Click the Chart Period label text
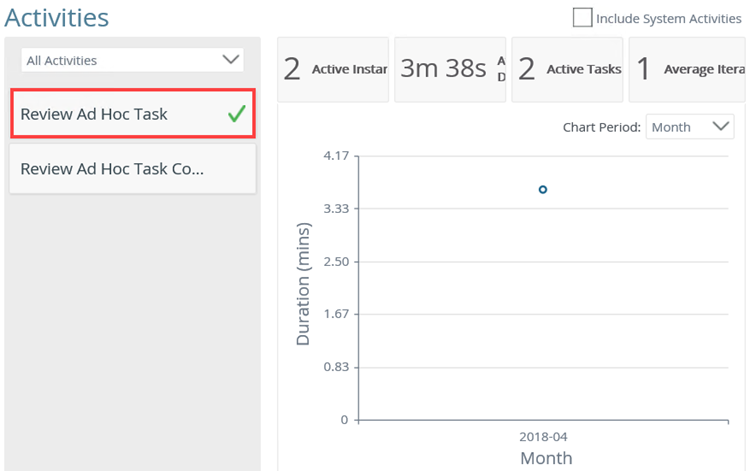This screenshot has height=471, width=750. [601, 127]
